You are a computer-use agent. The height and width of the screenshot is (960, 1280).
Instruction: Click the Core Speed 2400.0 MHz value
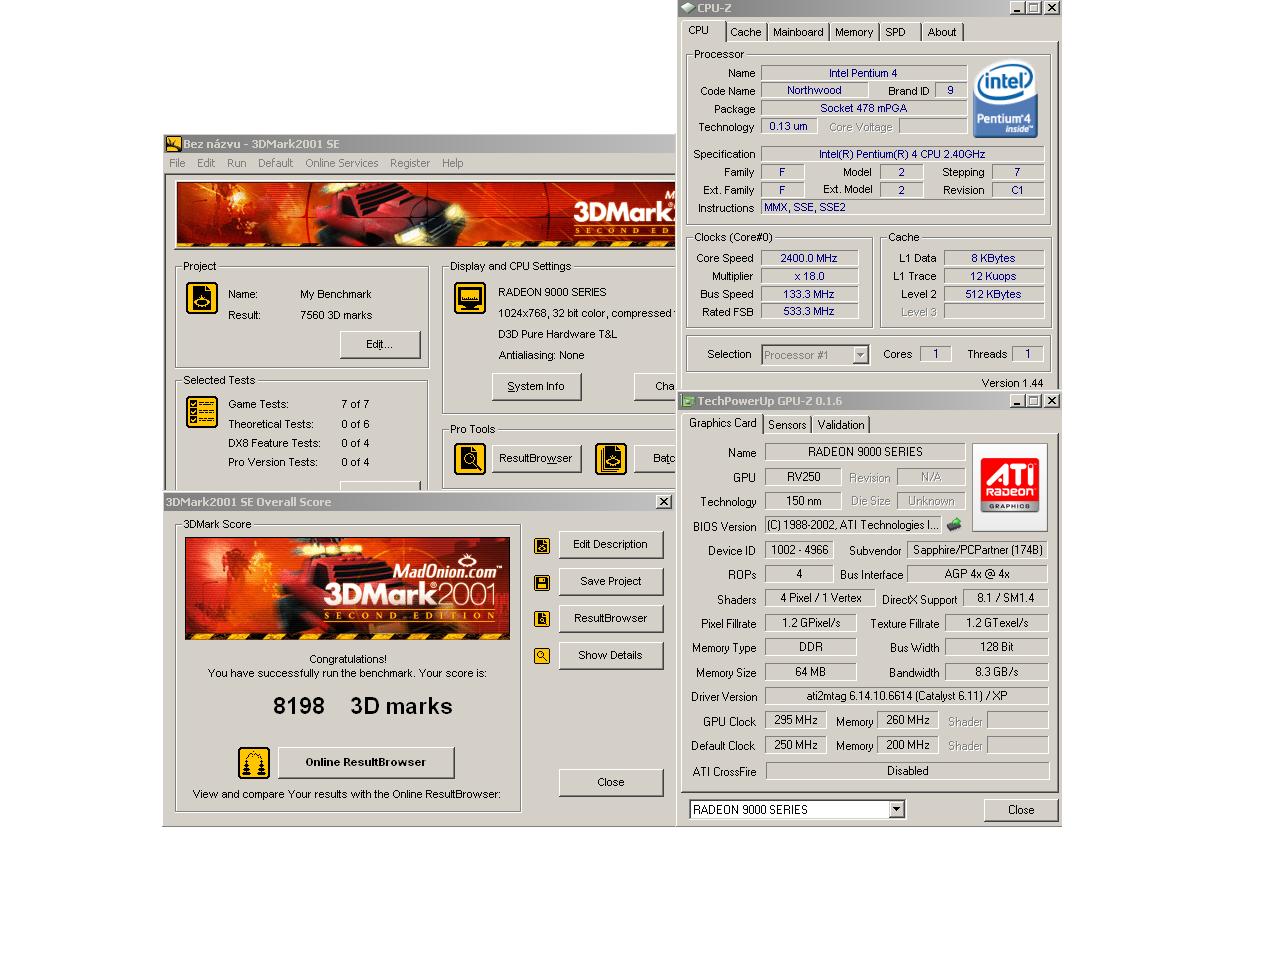coord(809,258)
